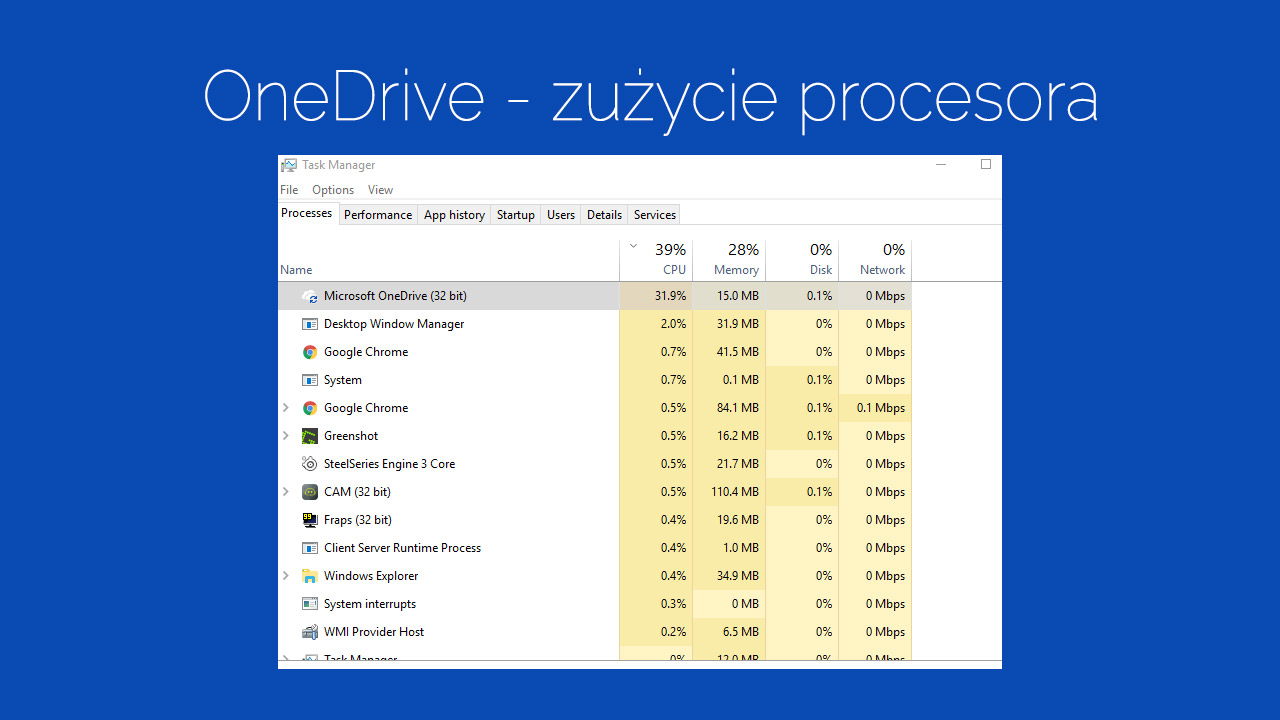The width and height of the screenshot is (1280, 720).
Task: Click the Greenshot app icon
Action: 310,436
